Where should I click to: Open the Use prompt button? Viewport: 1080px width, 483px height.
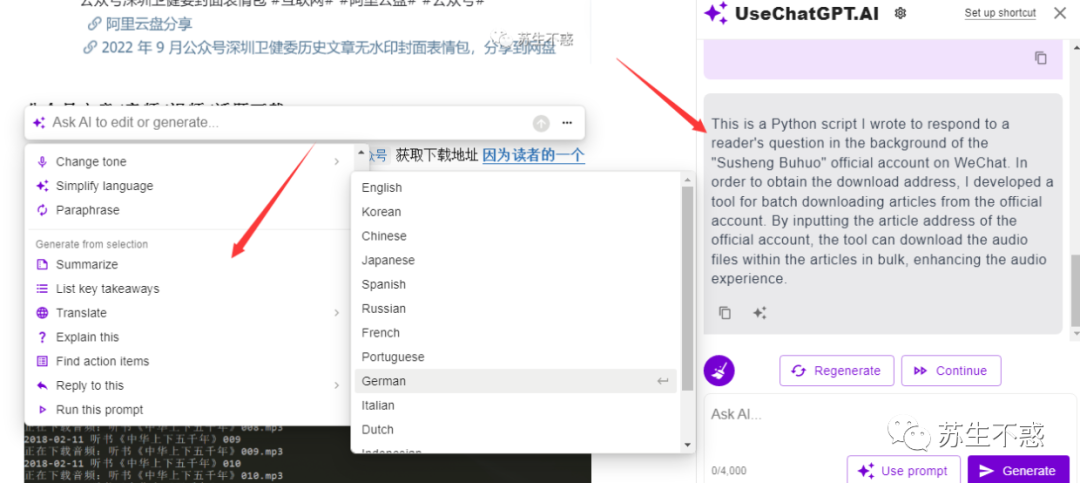pos(903,471)
